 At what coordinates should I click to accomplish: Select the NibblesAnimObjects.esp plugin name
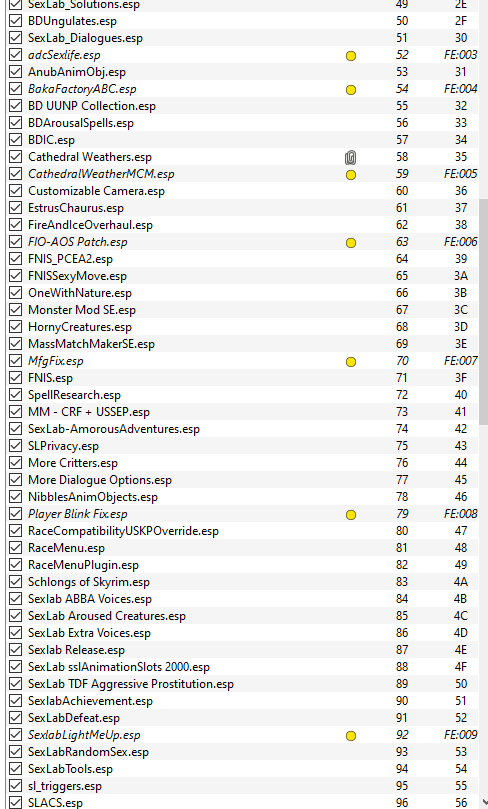[93, 497]
